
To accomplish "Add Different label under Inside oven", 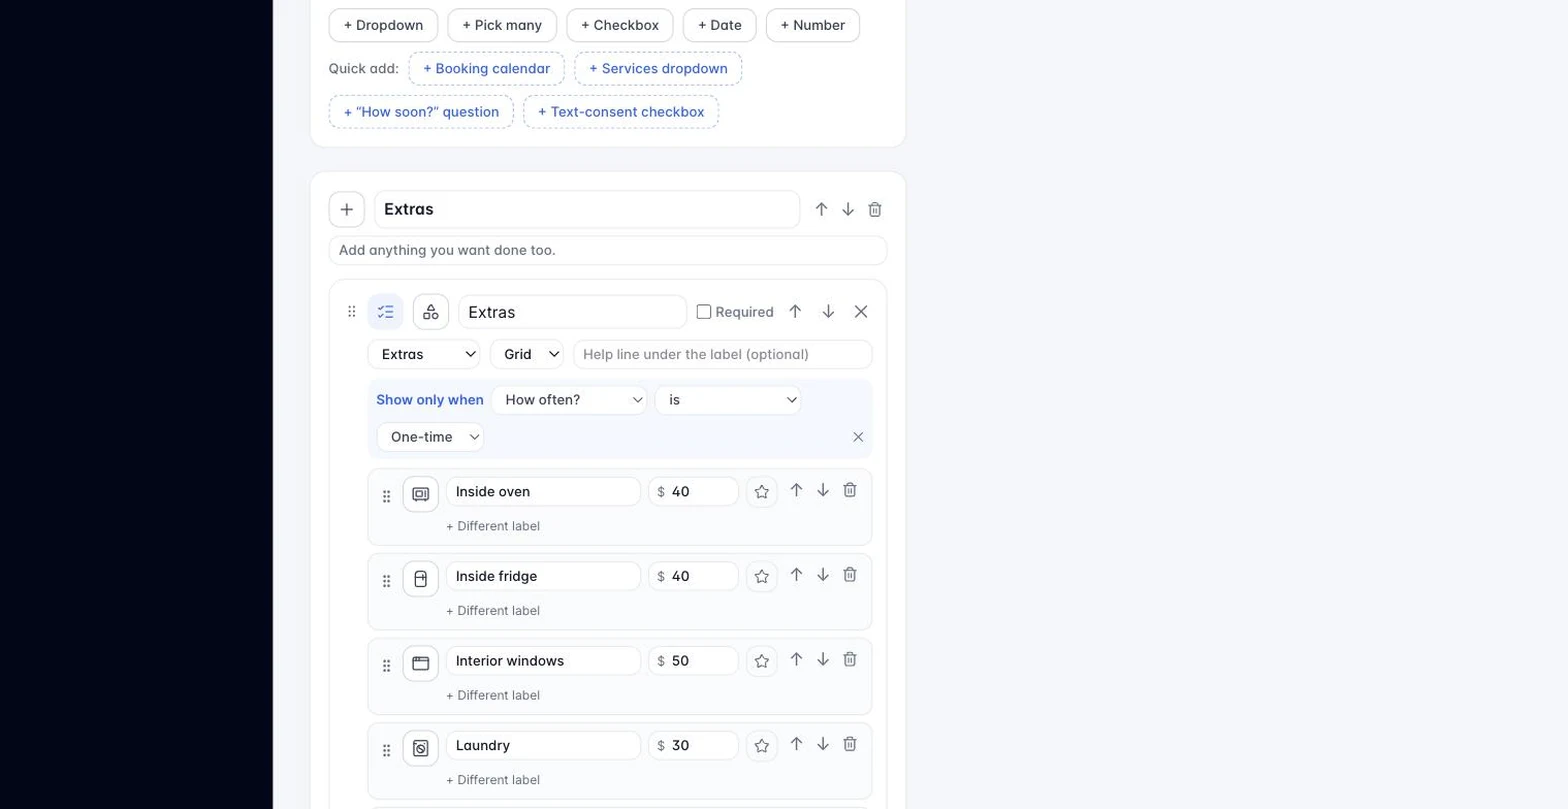I will 493,526.
